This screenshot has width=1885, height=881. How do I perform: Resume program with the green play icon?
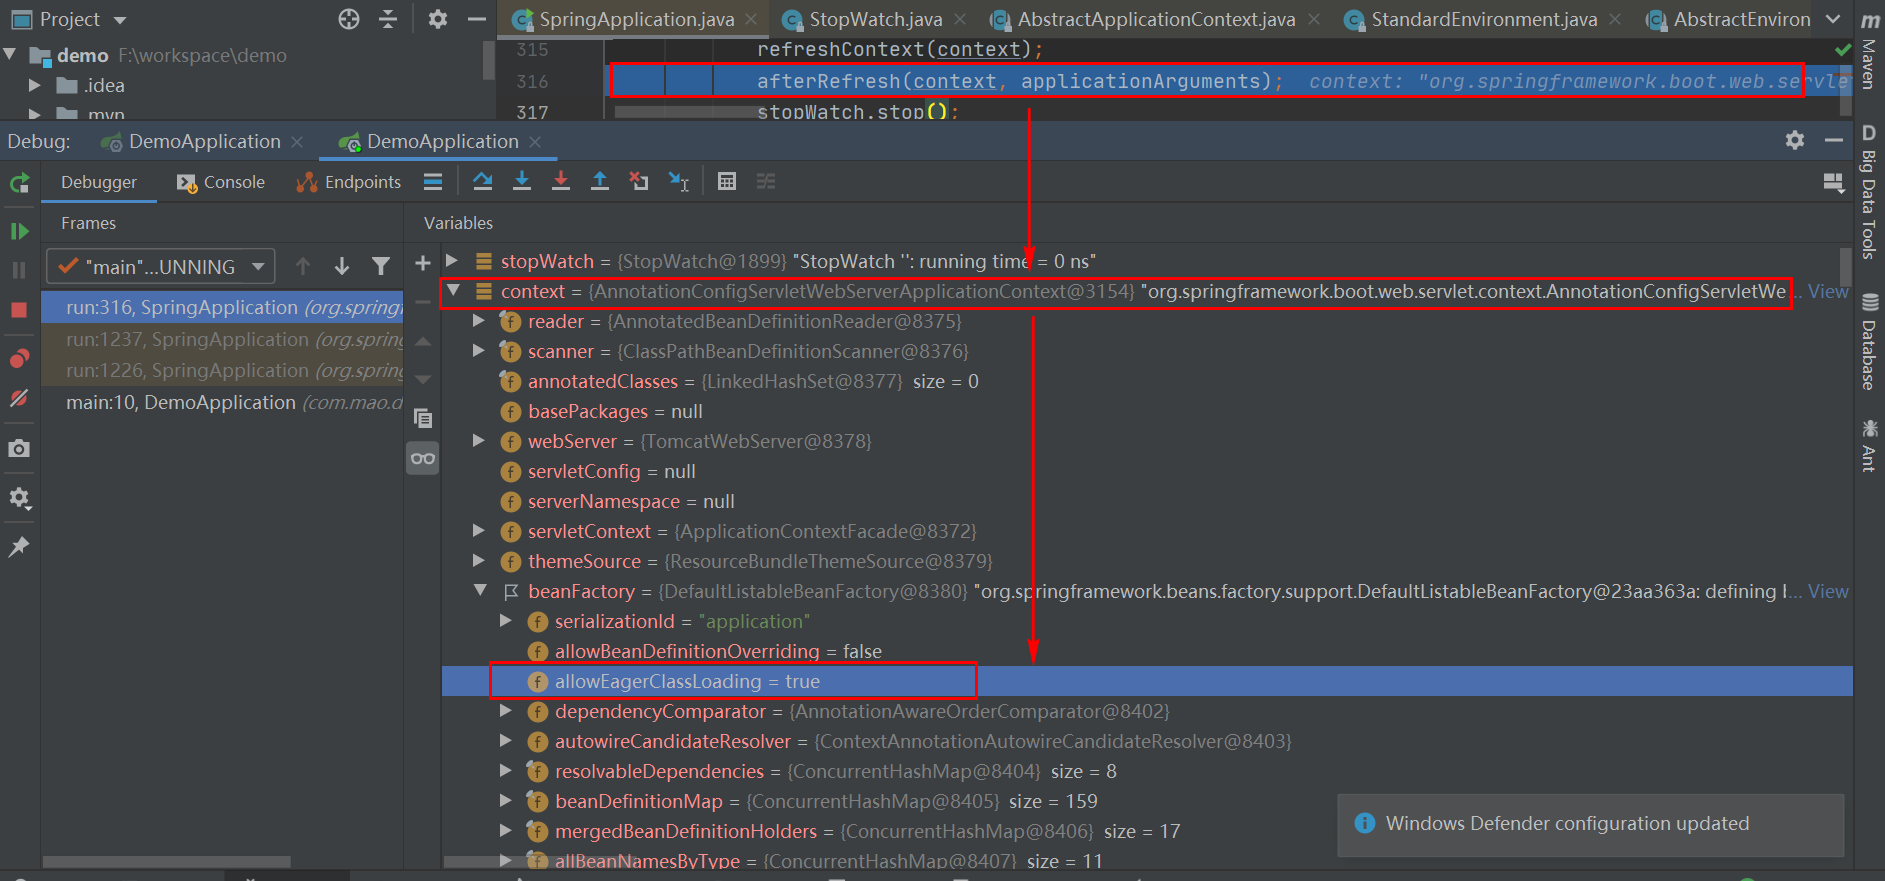(19, 231)
